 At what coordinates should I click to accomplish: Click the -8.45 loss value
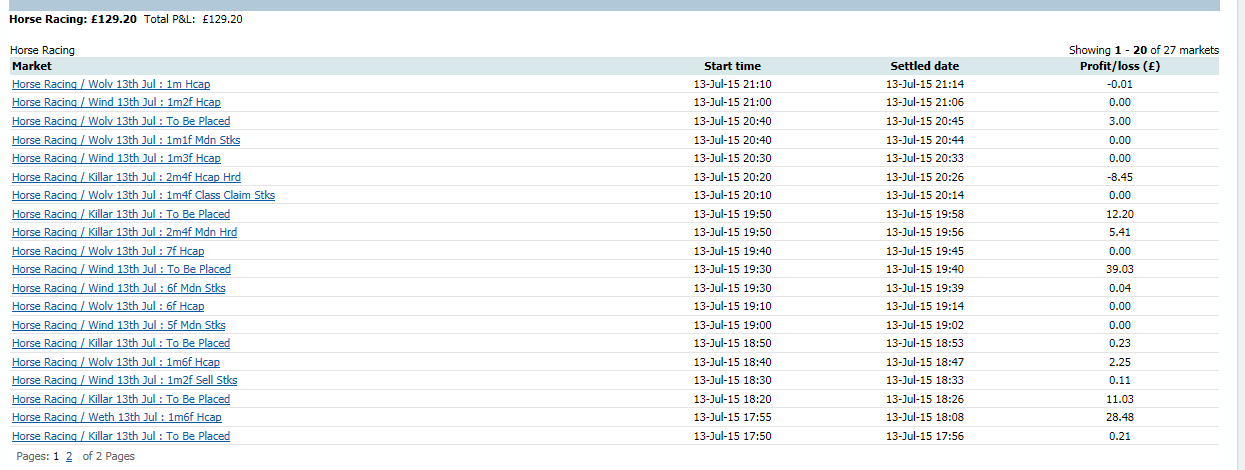click(1120, 177)
